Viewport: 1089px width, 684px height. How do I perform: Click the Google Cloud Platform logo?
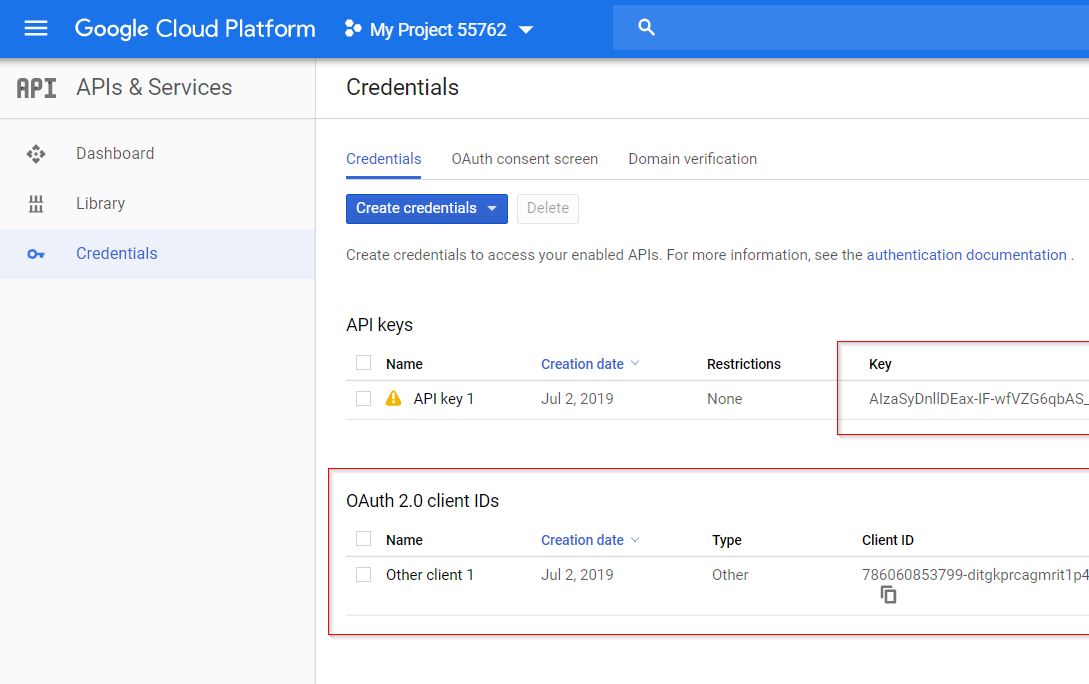coord(195,28)
